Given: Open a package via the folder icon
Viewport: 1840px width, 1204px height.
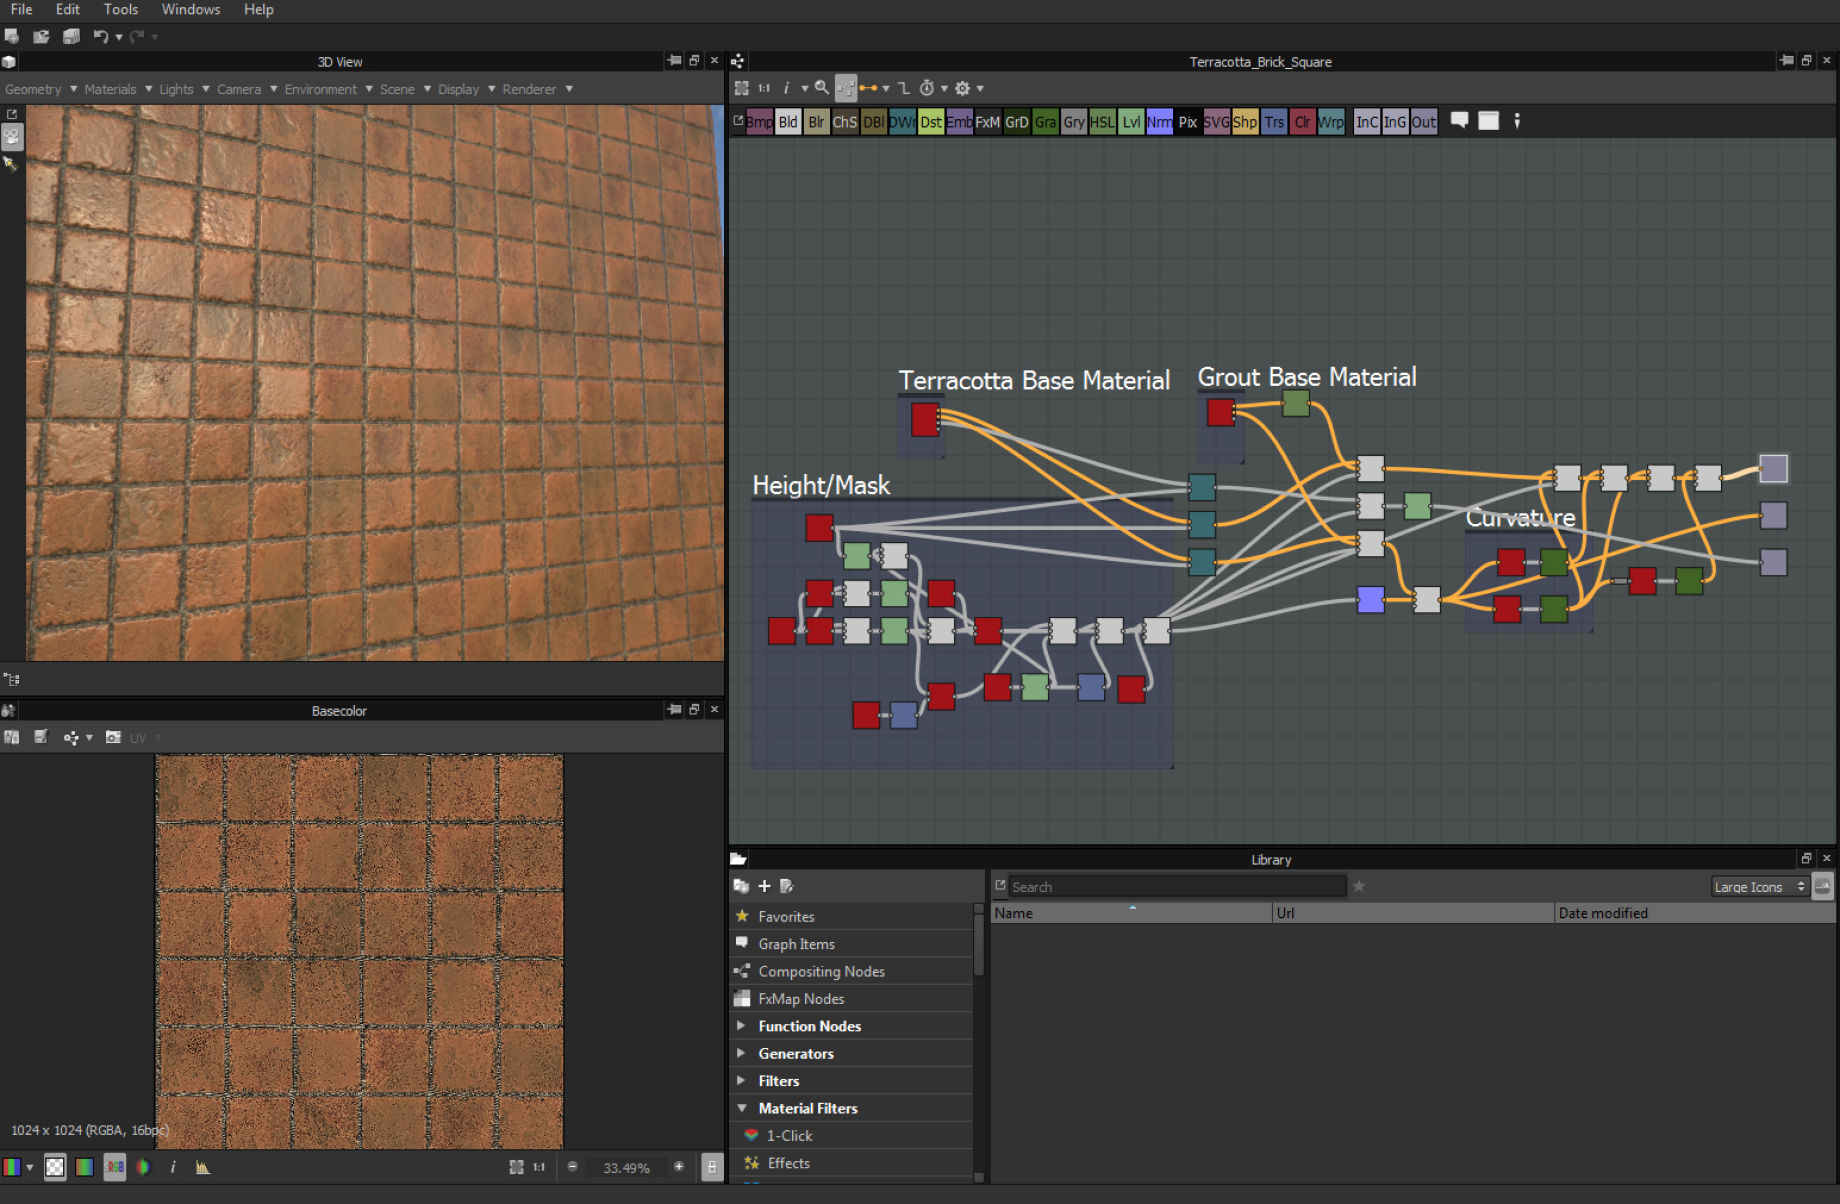Looking at the screenshot, I should [41, 36].
